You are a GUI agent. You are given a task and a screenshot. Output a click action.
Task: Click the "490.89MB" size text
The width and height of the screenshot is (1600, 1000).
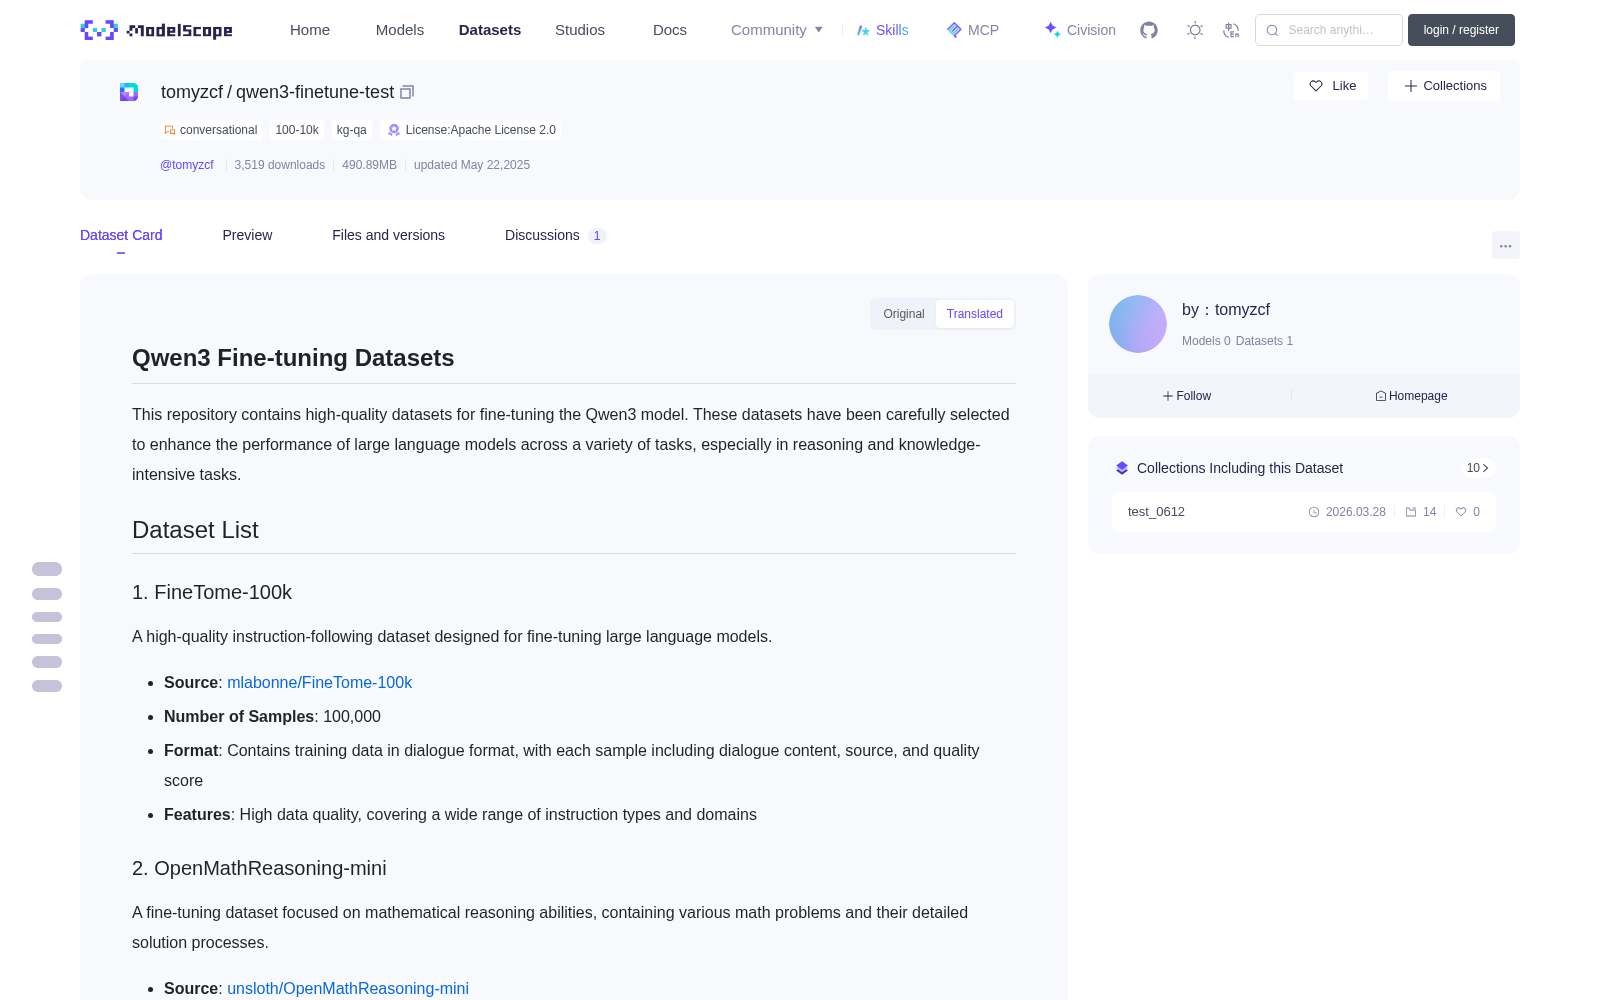[x=369, y=165]
